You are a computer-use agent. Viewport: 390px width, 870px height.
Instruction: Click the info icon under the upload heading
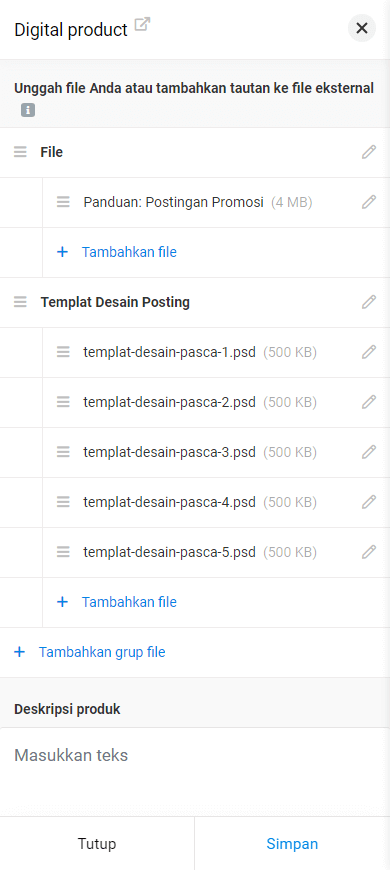point(28,110)
